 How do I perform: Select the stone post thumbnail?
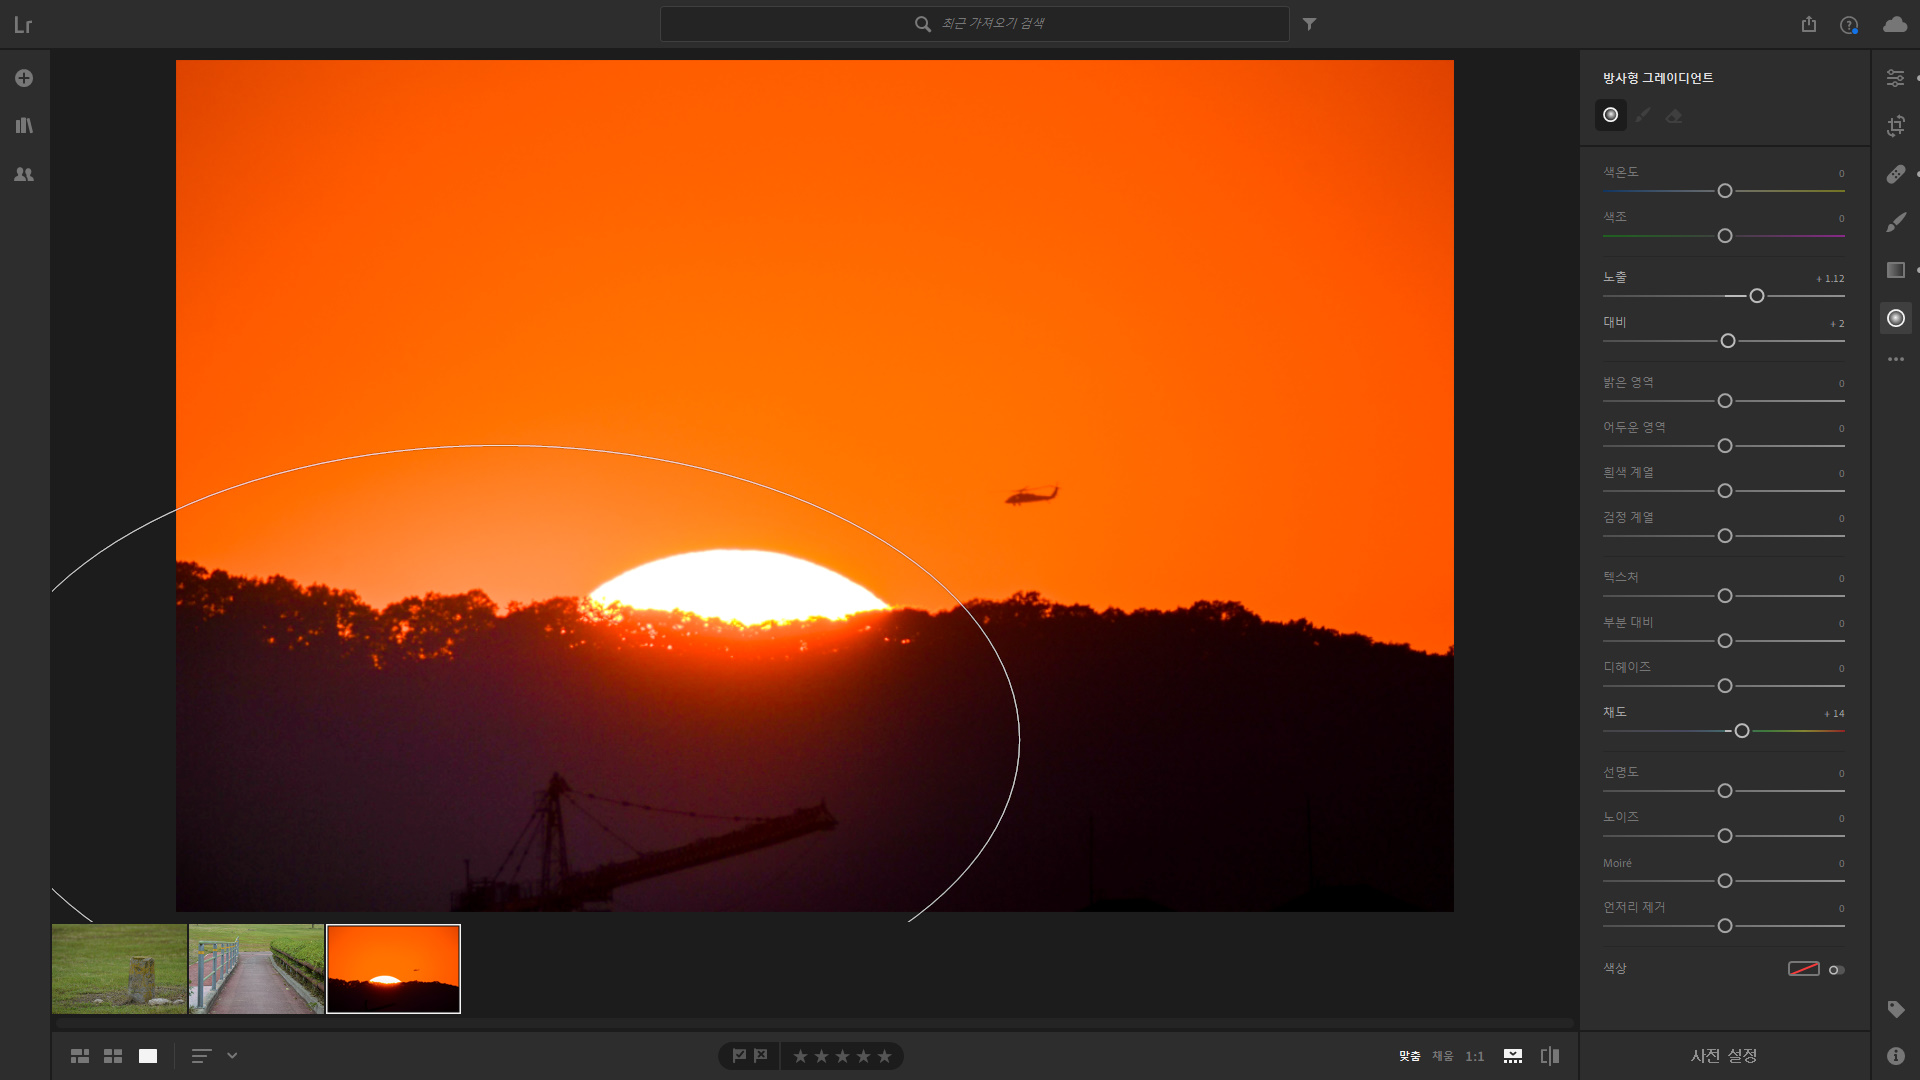[x=119, y=969]
